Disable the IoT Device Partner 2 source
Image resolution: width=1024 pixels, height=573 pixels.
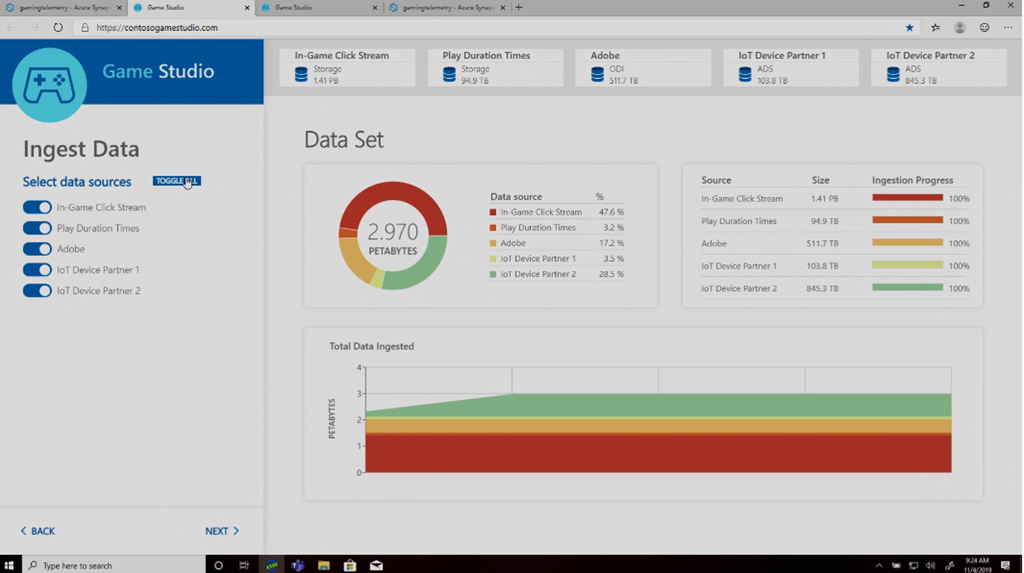[37, 291]
